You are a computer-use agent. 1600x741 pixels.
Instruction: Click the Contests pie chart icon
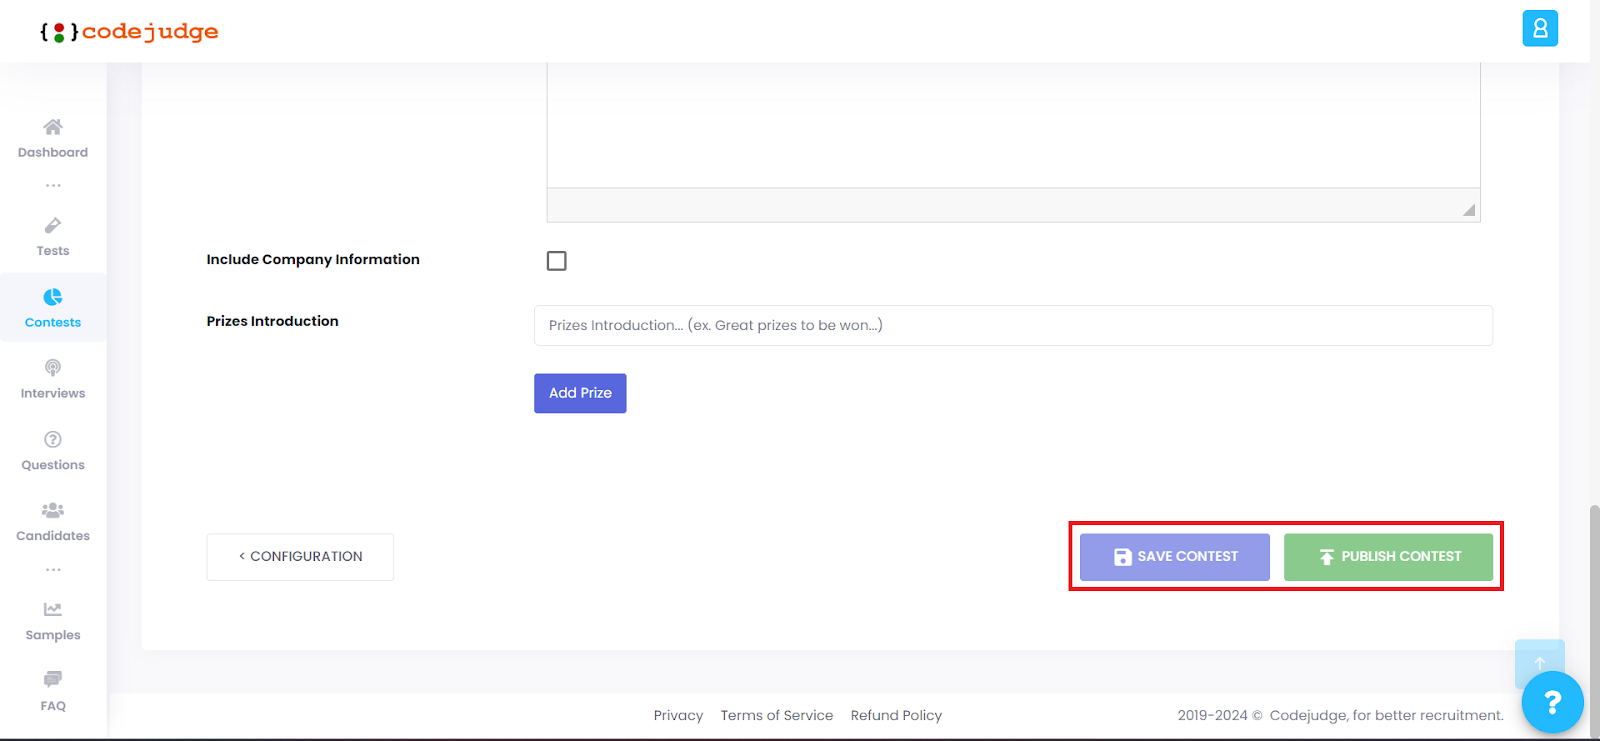pos(53,297)
